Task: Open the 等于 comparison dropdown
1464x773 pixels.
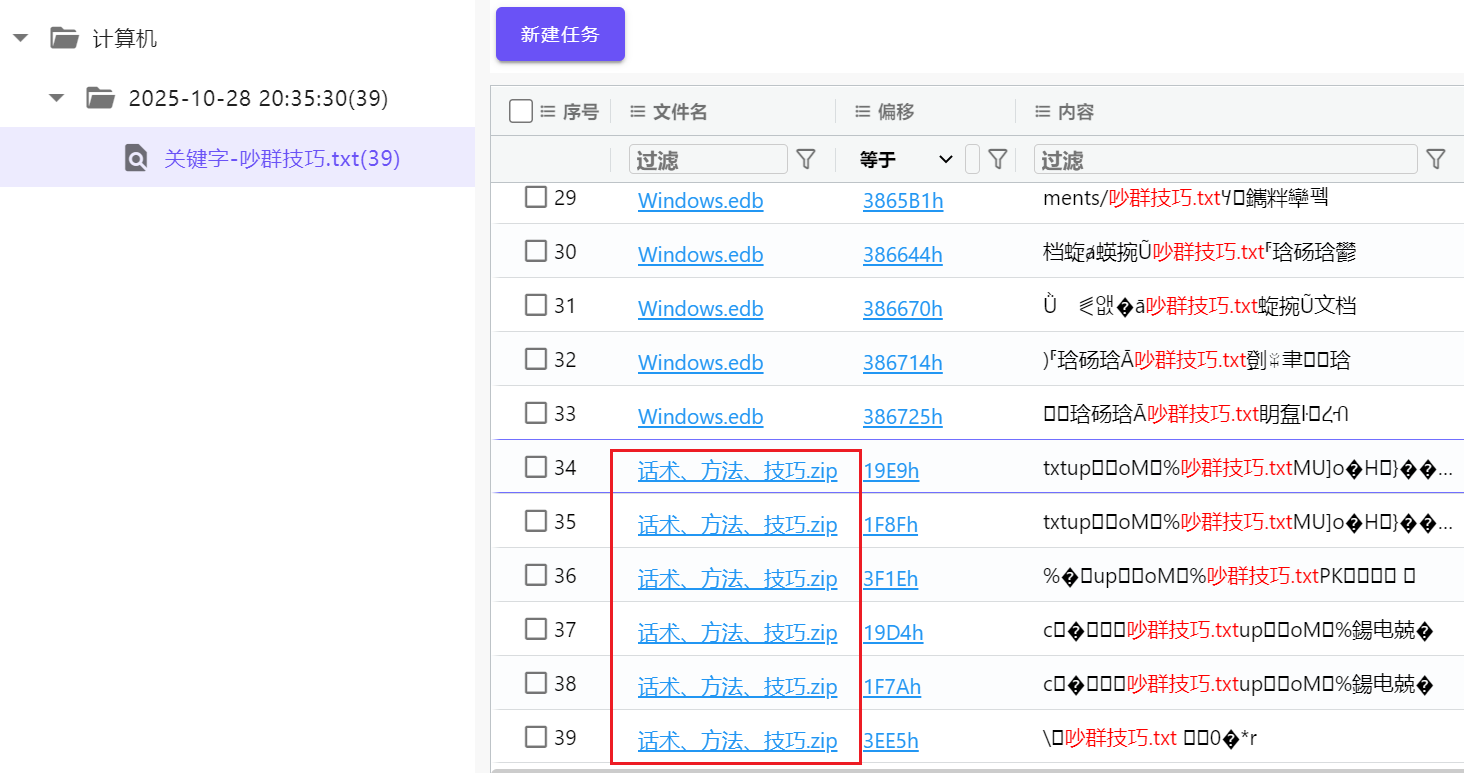Action: tap(906, 159)
